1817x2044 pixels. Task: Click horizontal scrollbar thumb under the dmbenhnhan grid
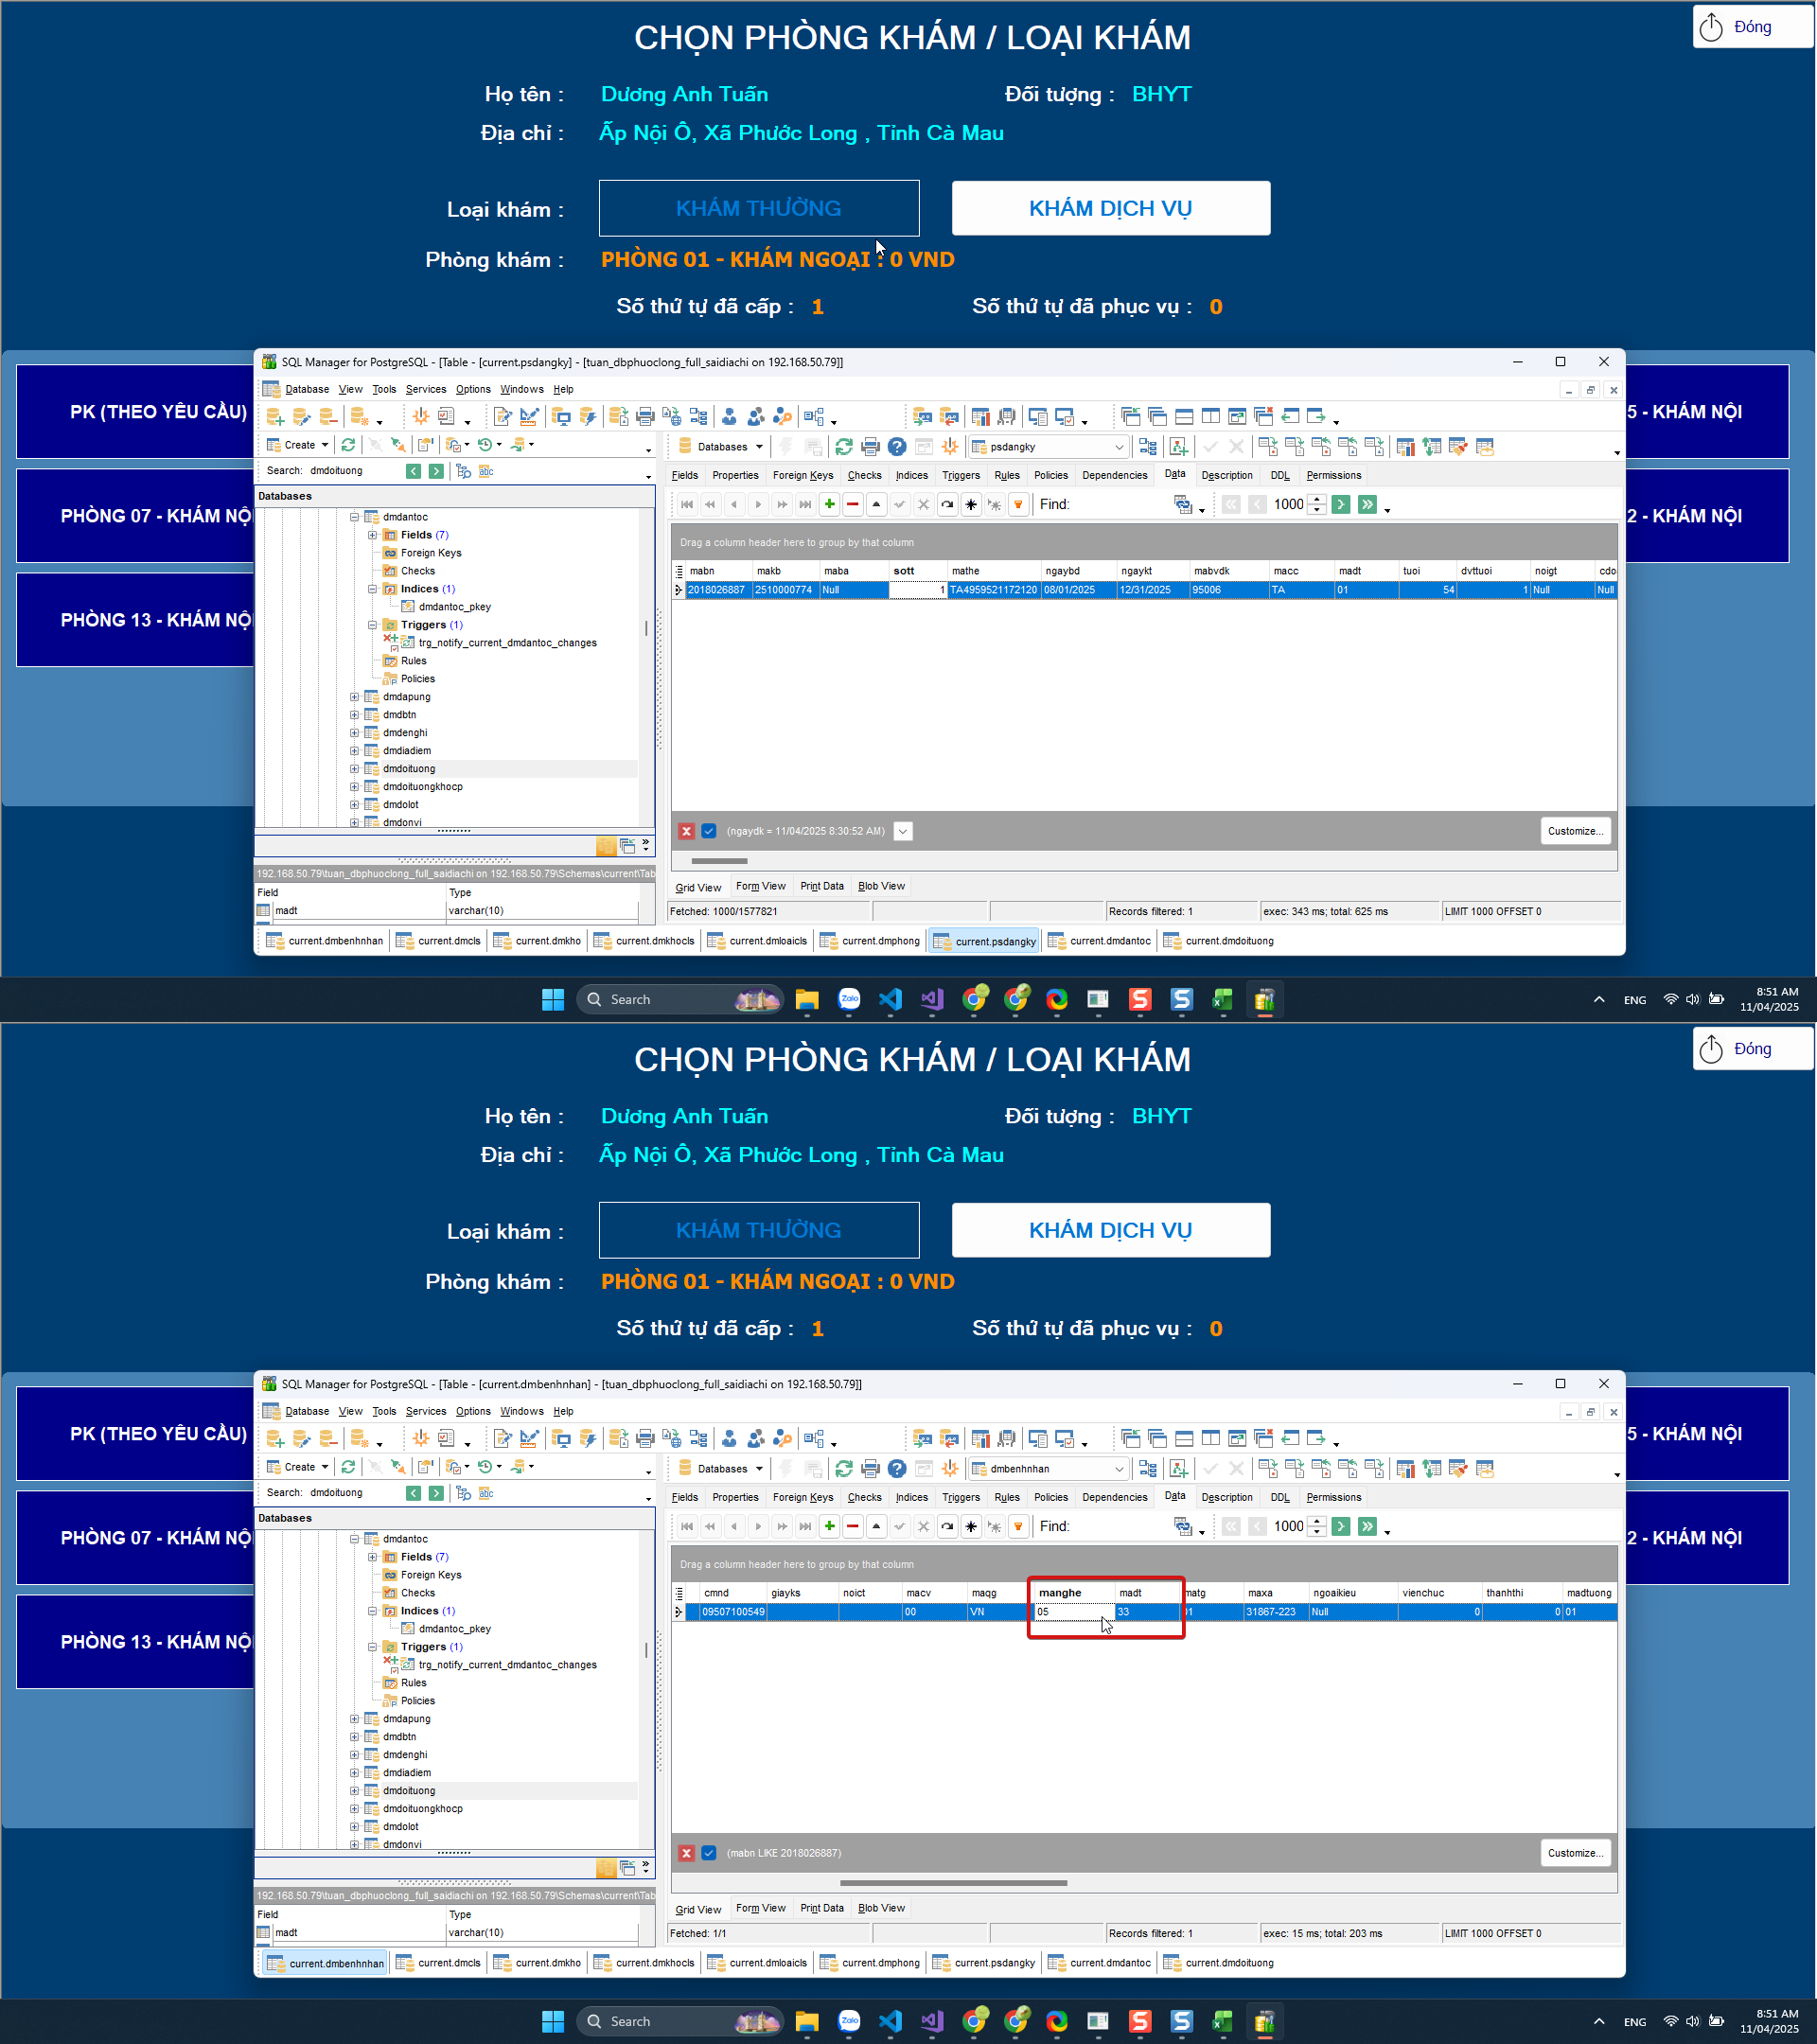(x=952, y=1883)
